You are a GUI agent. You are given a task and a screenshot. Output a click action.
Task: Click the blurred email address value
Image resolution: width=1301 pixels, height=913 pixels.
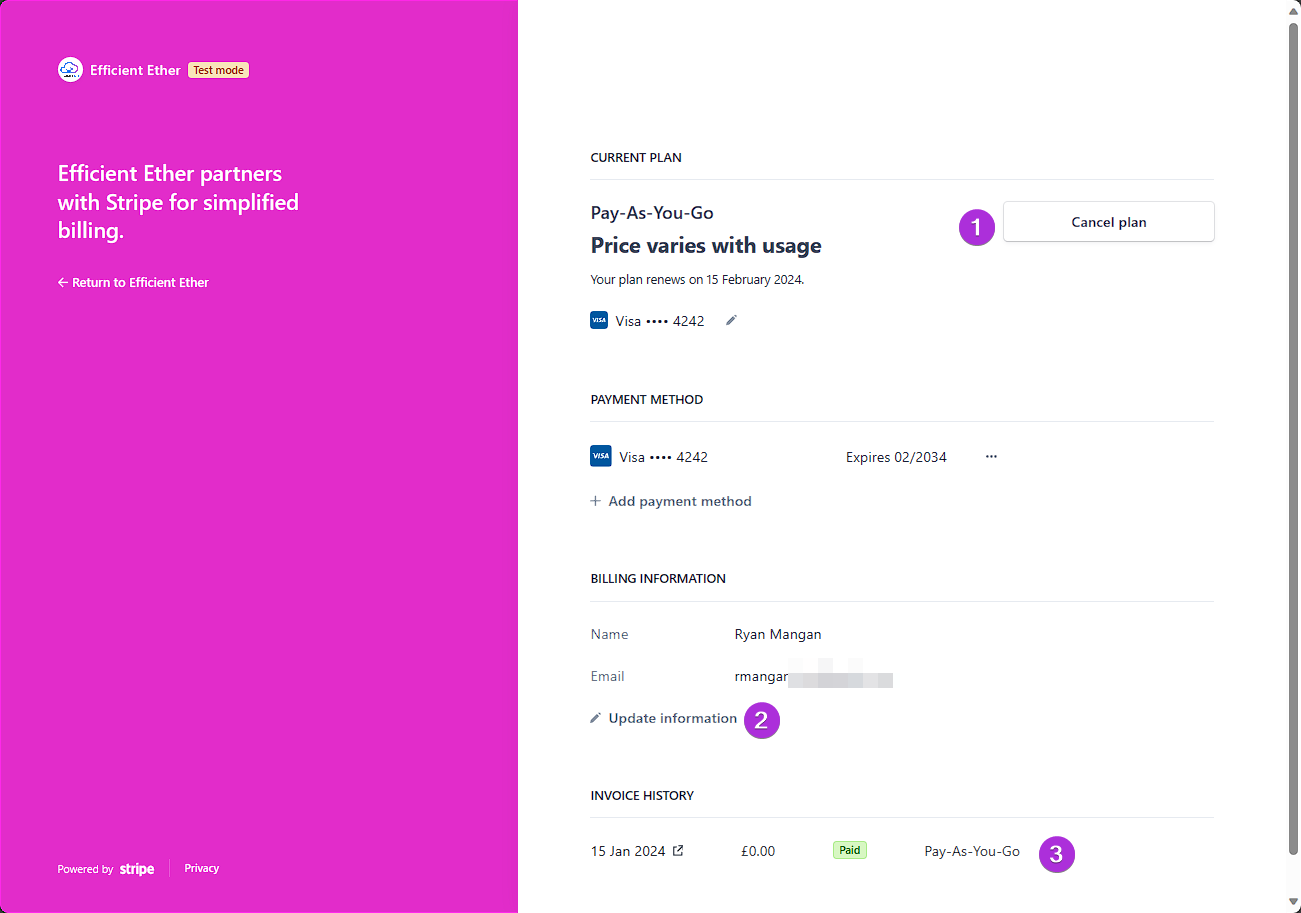click(814, 677)
